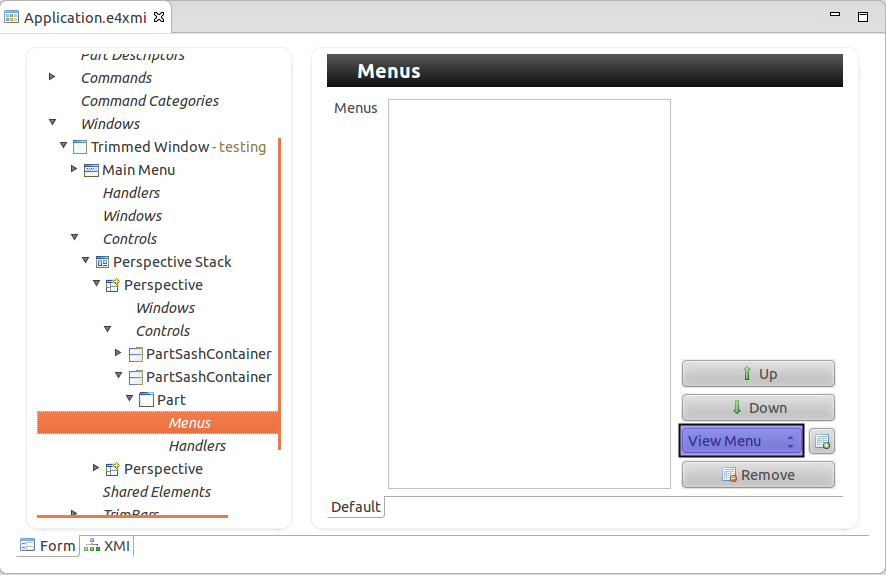Expand the first PartSashContainer node
Image resolution: width=886 pixels, height=575 pixels.
119,353
